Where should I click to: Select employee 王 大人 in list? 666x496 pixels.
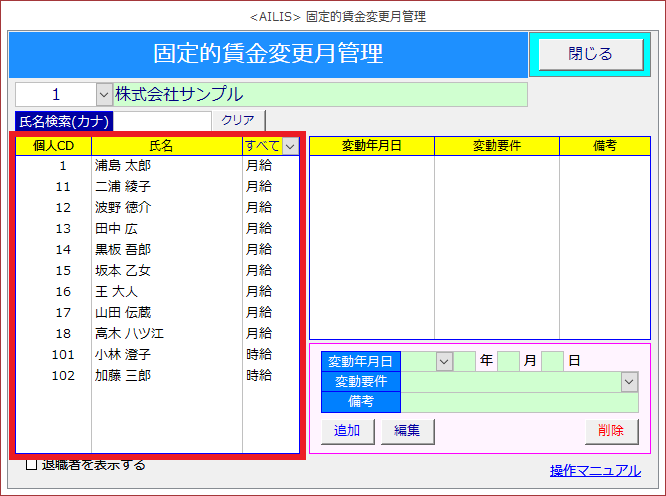[x=115, y=291]
